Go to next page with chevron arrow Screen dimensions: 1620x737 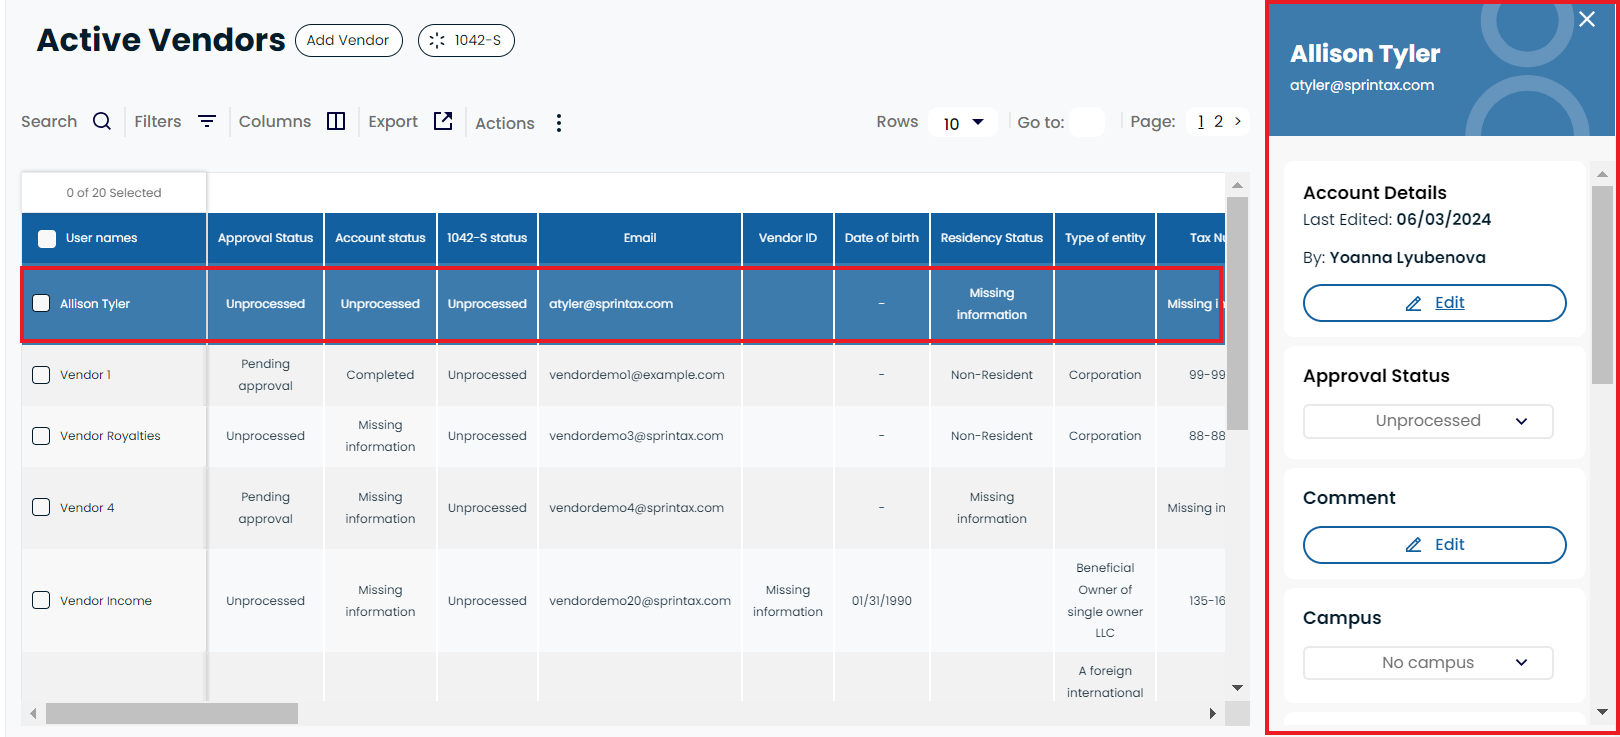point(1238,121)
